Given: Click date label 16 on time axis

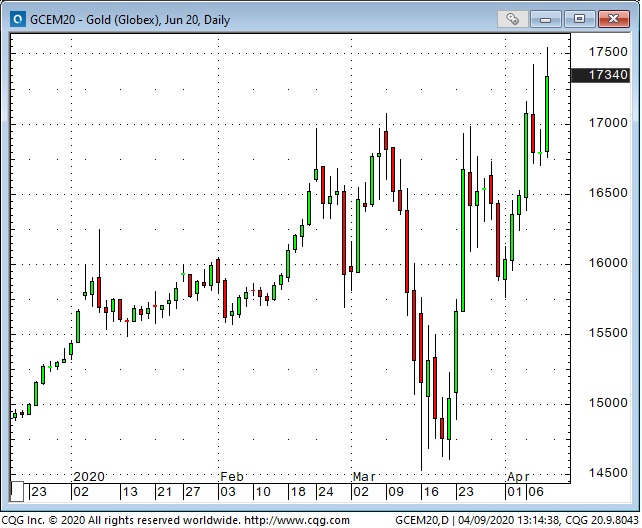Looking at the screenshot, I should [431, 492].
